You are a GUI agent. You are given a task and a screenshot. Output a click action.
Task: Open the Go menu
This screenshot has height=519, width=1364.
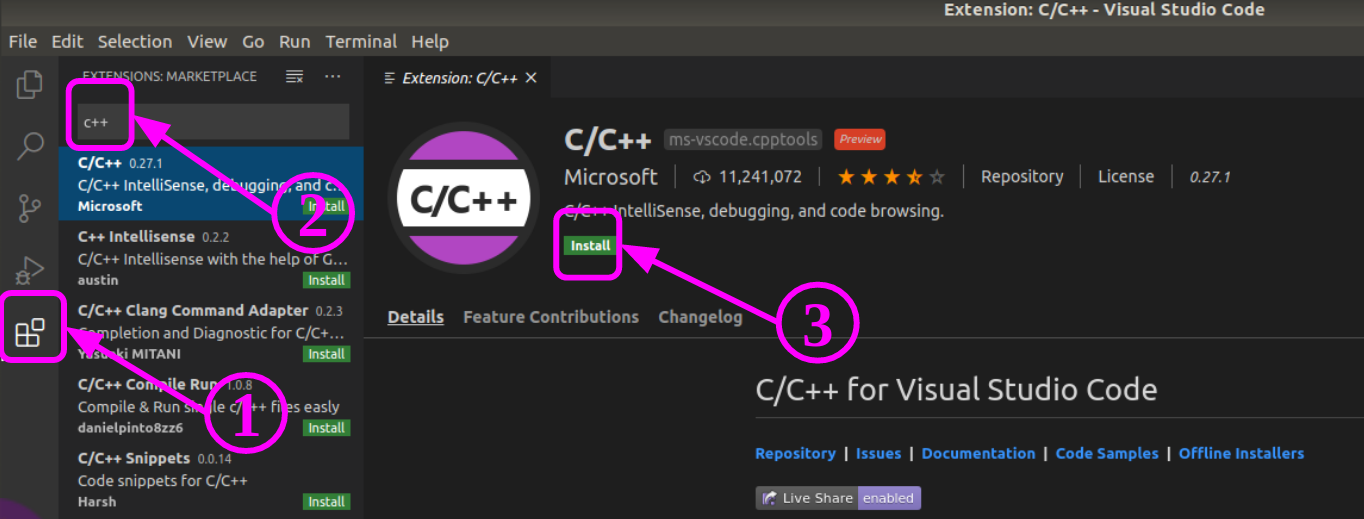[253, 41]
